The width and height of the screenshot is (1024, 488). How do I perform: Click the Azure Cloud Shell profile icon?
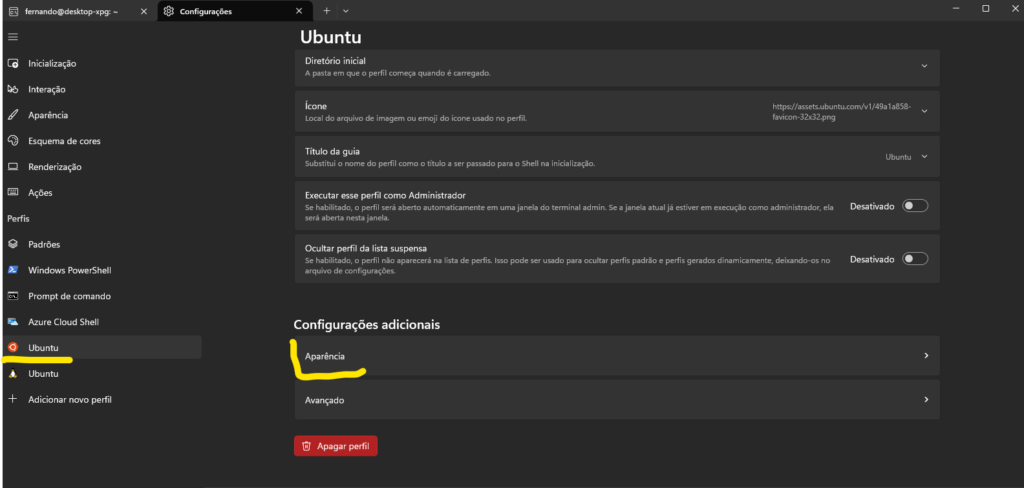tap(12, 322)
